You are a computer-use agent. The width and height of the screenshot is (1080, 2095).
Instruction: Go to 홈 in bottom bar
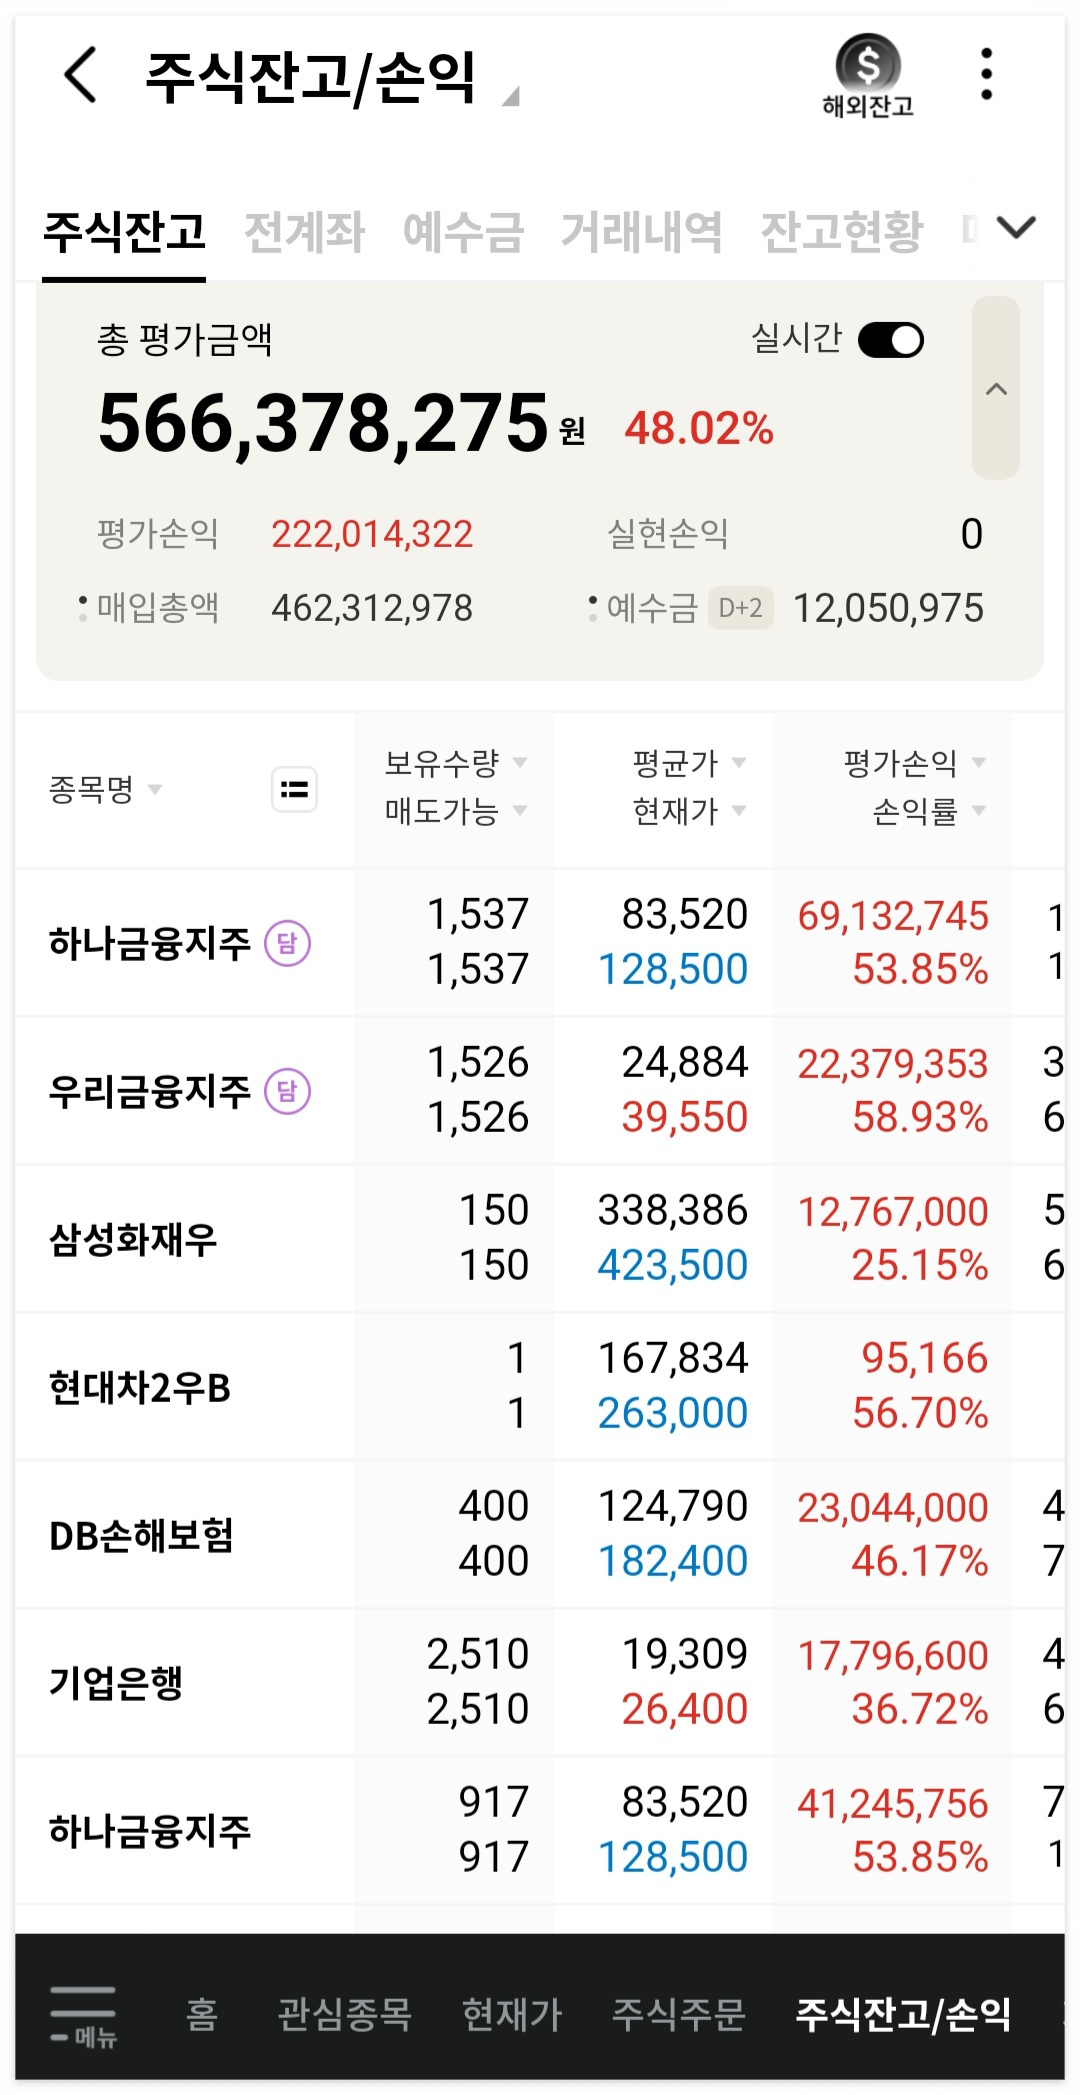201,2014
